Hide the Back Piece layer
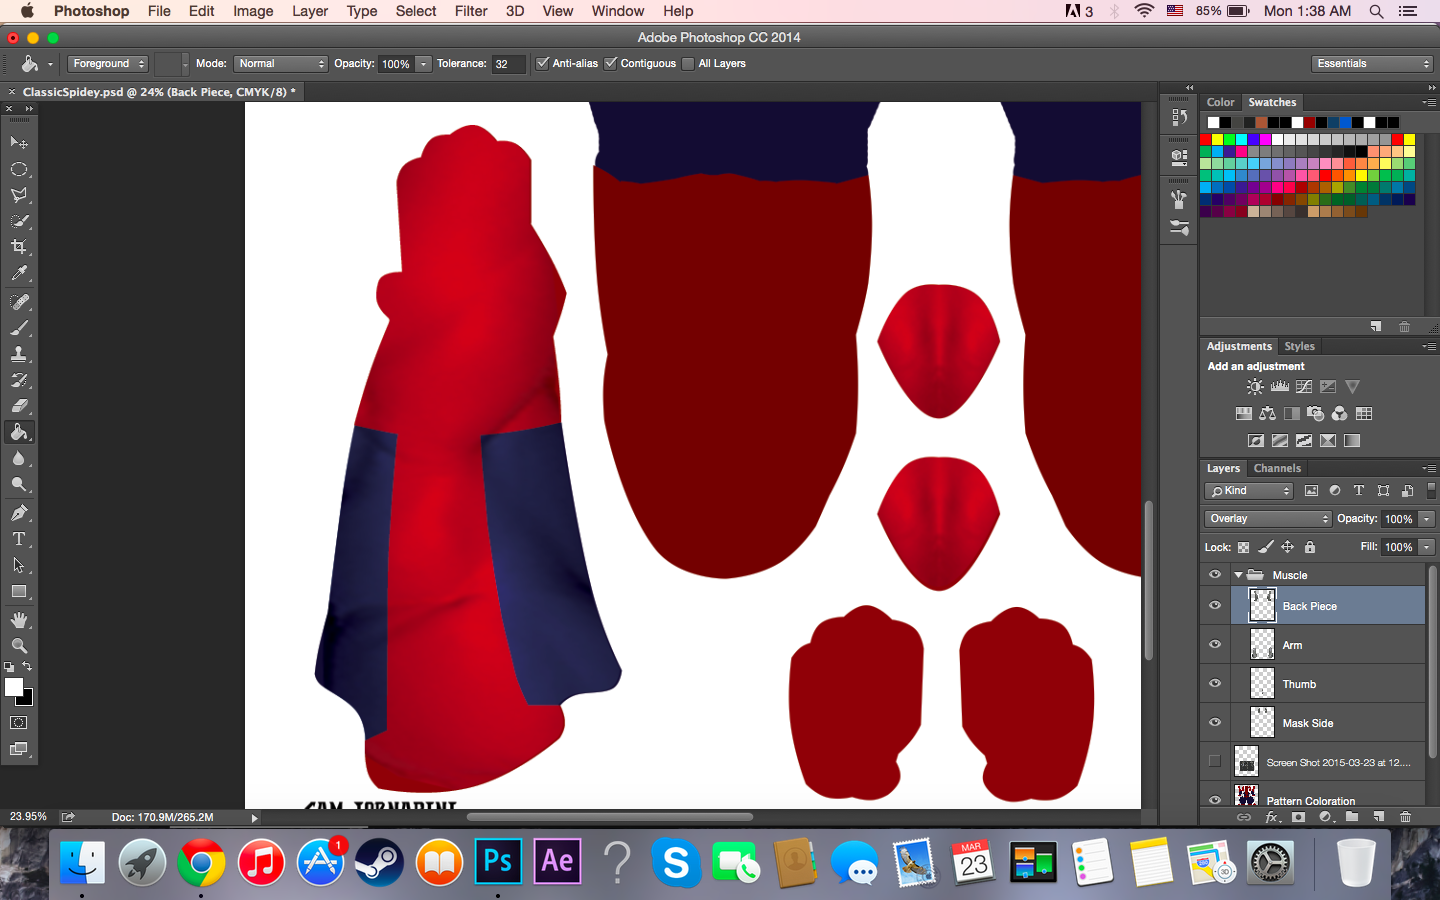 1215,606
